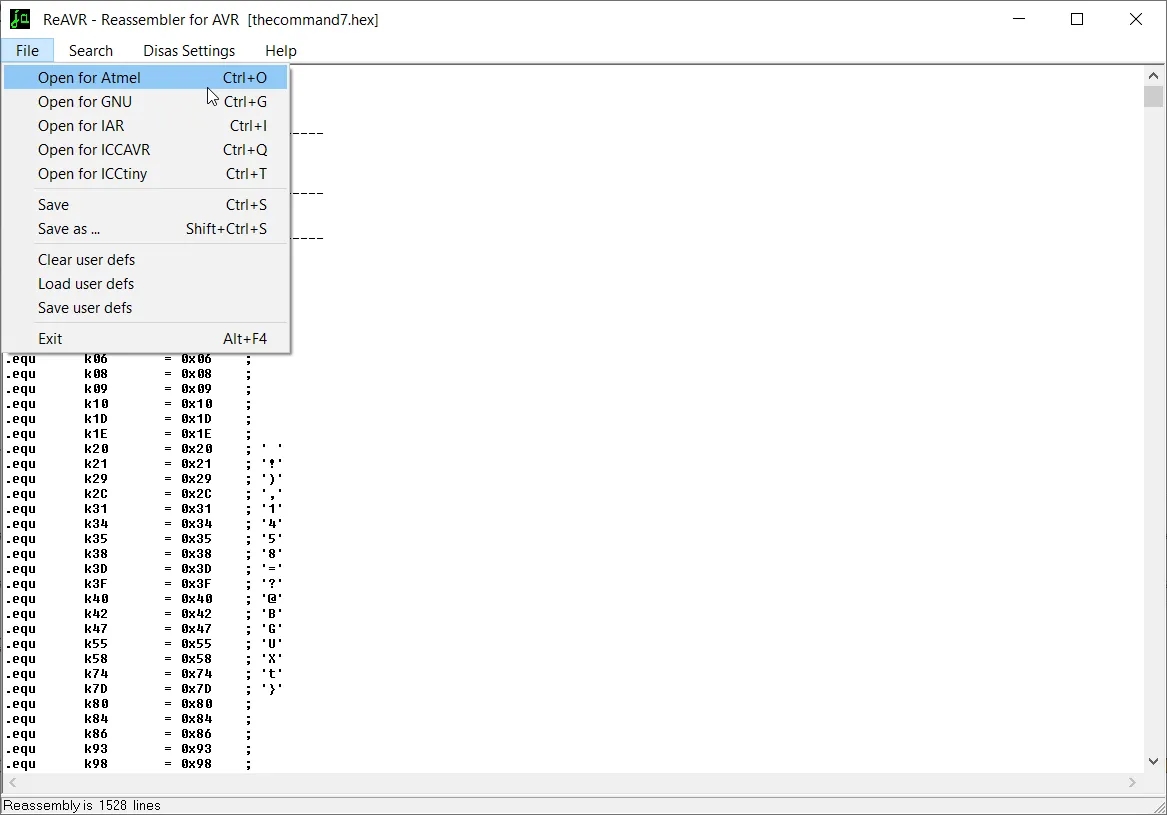The width and height of the screenshot is (1167, 815).
Task: Maximize the ReAVR window
Action: (x=1077, y=19)
